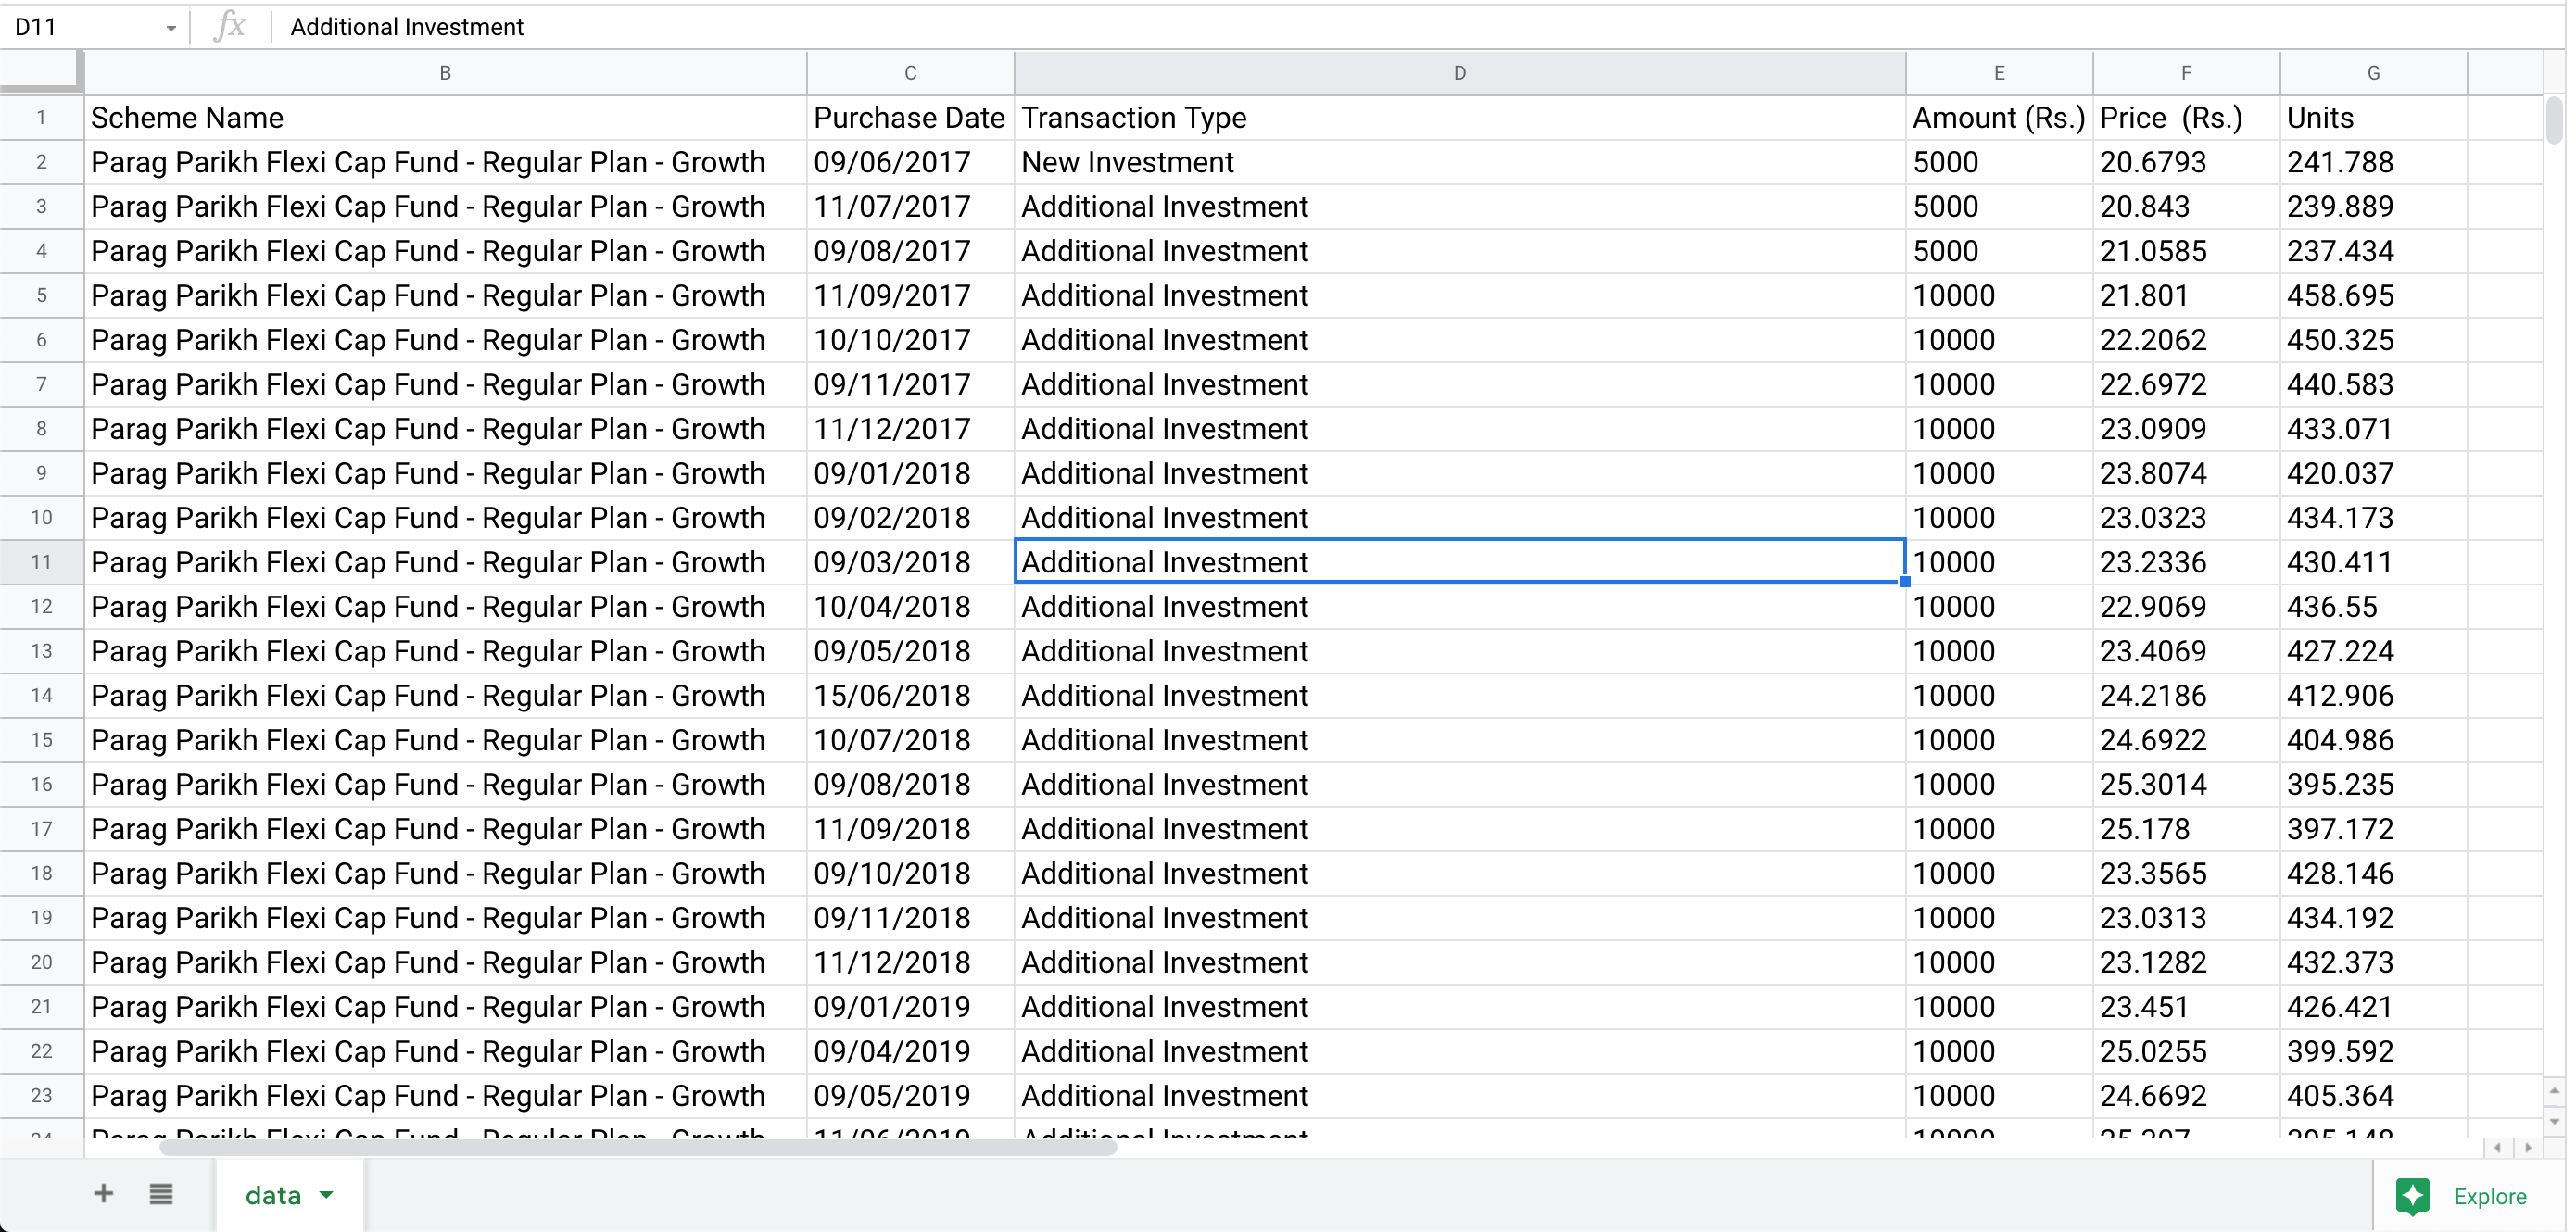Click the units cell 450.325

2373,340
